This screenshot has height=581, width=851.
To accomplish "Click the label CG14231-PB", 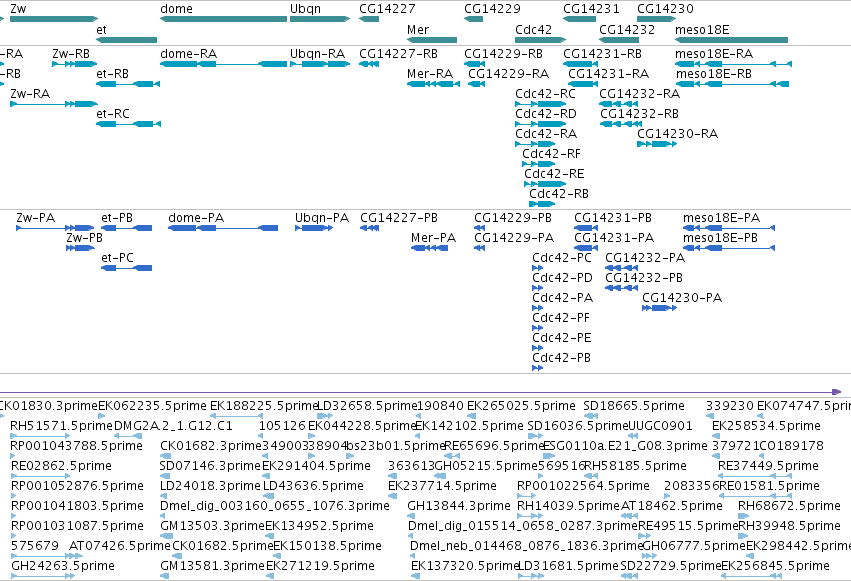I will 613,218.
